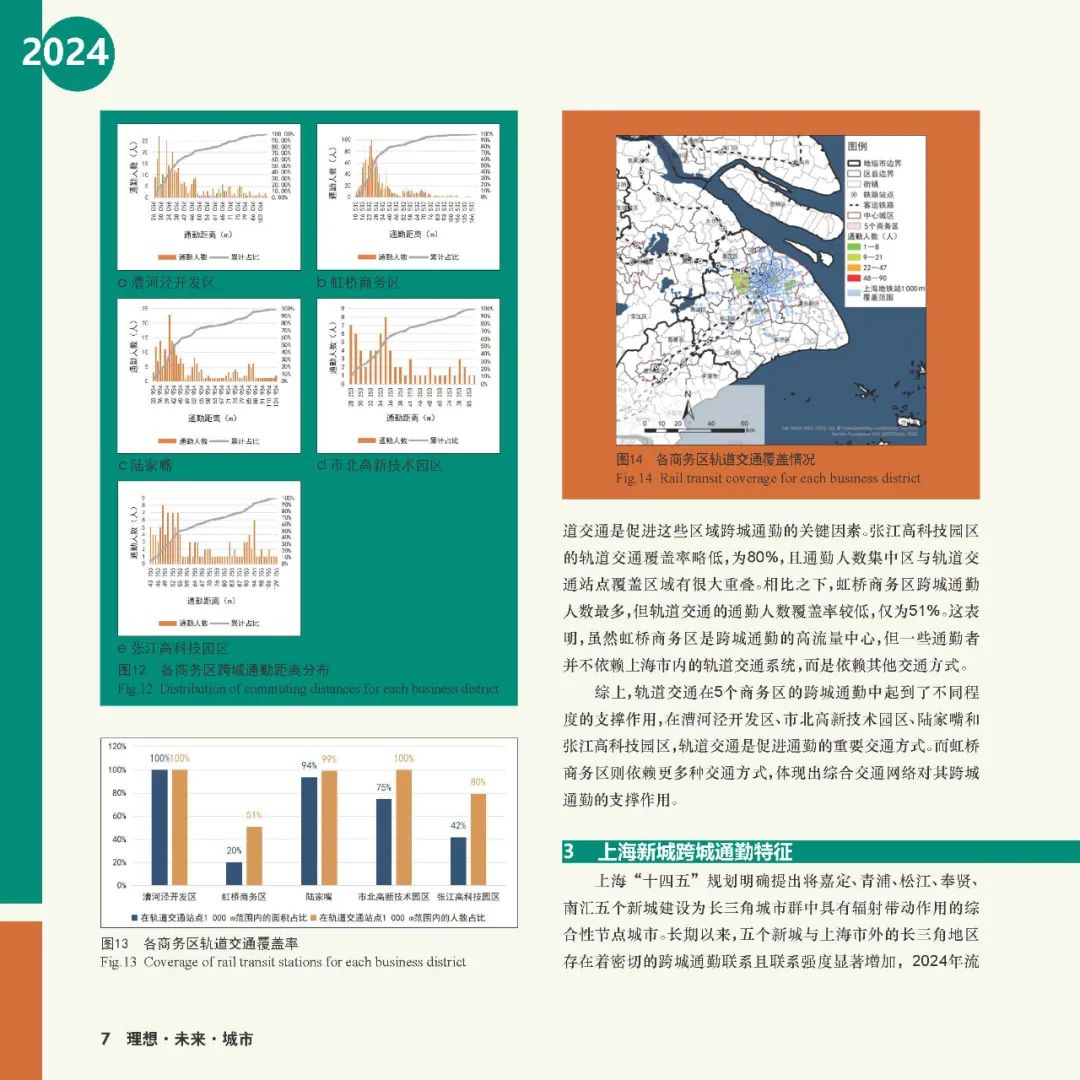Click the 区县边界 legend symbol
The height and width of the screenshot is (1080, 1080).
click(x=854, y=174)
